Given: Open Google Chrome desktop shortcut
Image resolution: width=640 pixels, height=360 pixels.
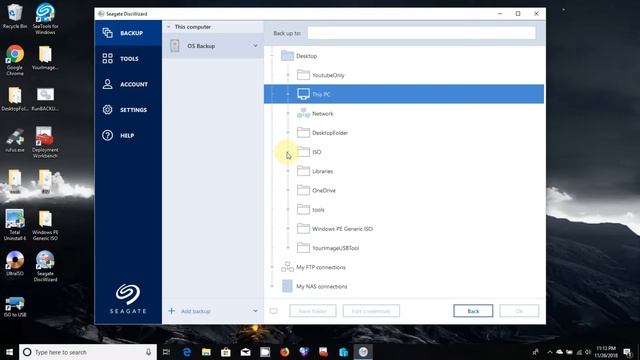Looking at the screenshot, I should click(x=15, y=60).
